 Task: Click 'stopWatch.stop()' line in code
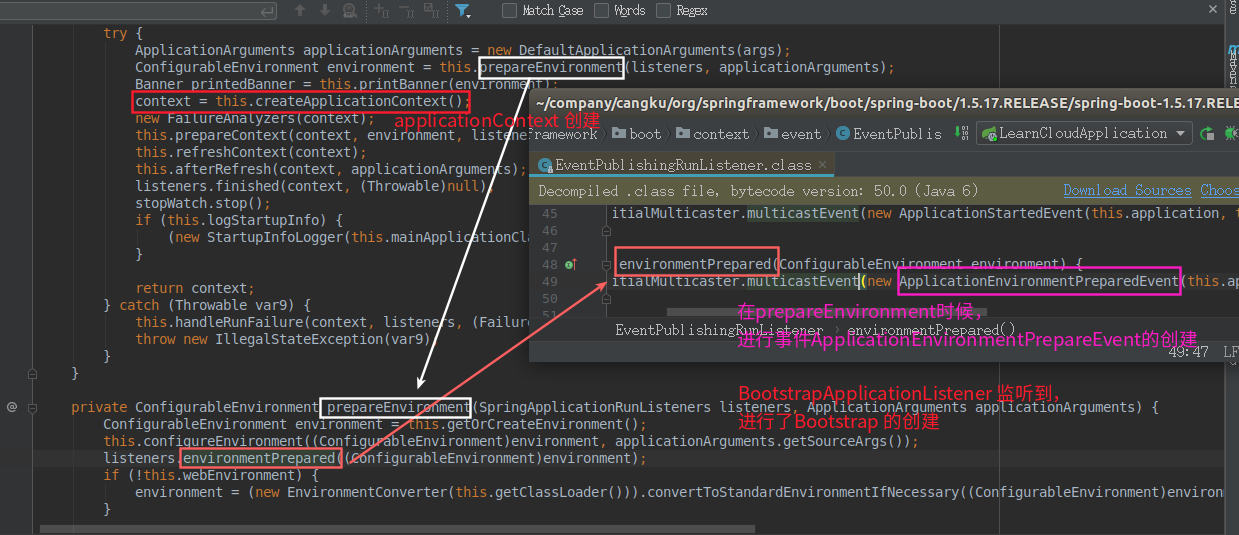(203, 203)
